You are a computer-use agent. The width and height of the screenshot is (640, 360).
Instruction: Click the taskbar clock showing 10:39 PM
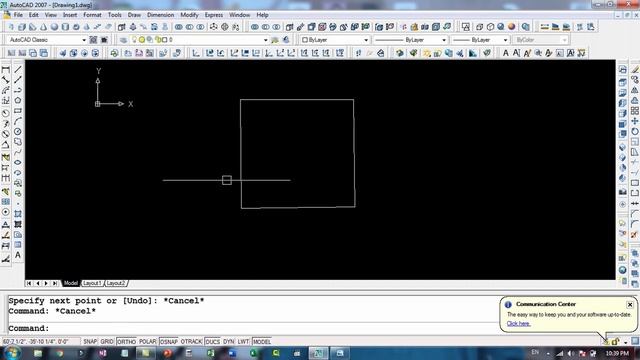[617, 353]
